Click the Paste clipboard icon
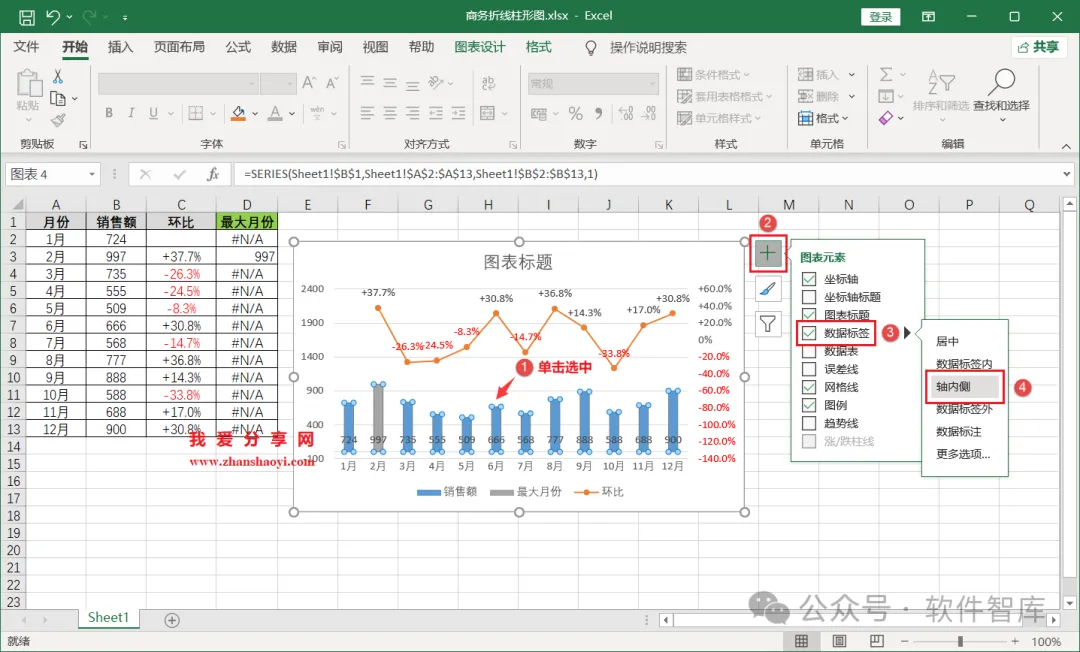 click(x=29, y=83)
